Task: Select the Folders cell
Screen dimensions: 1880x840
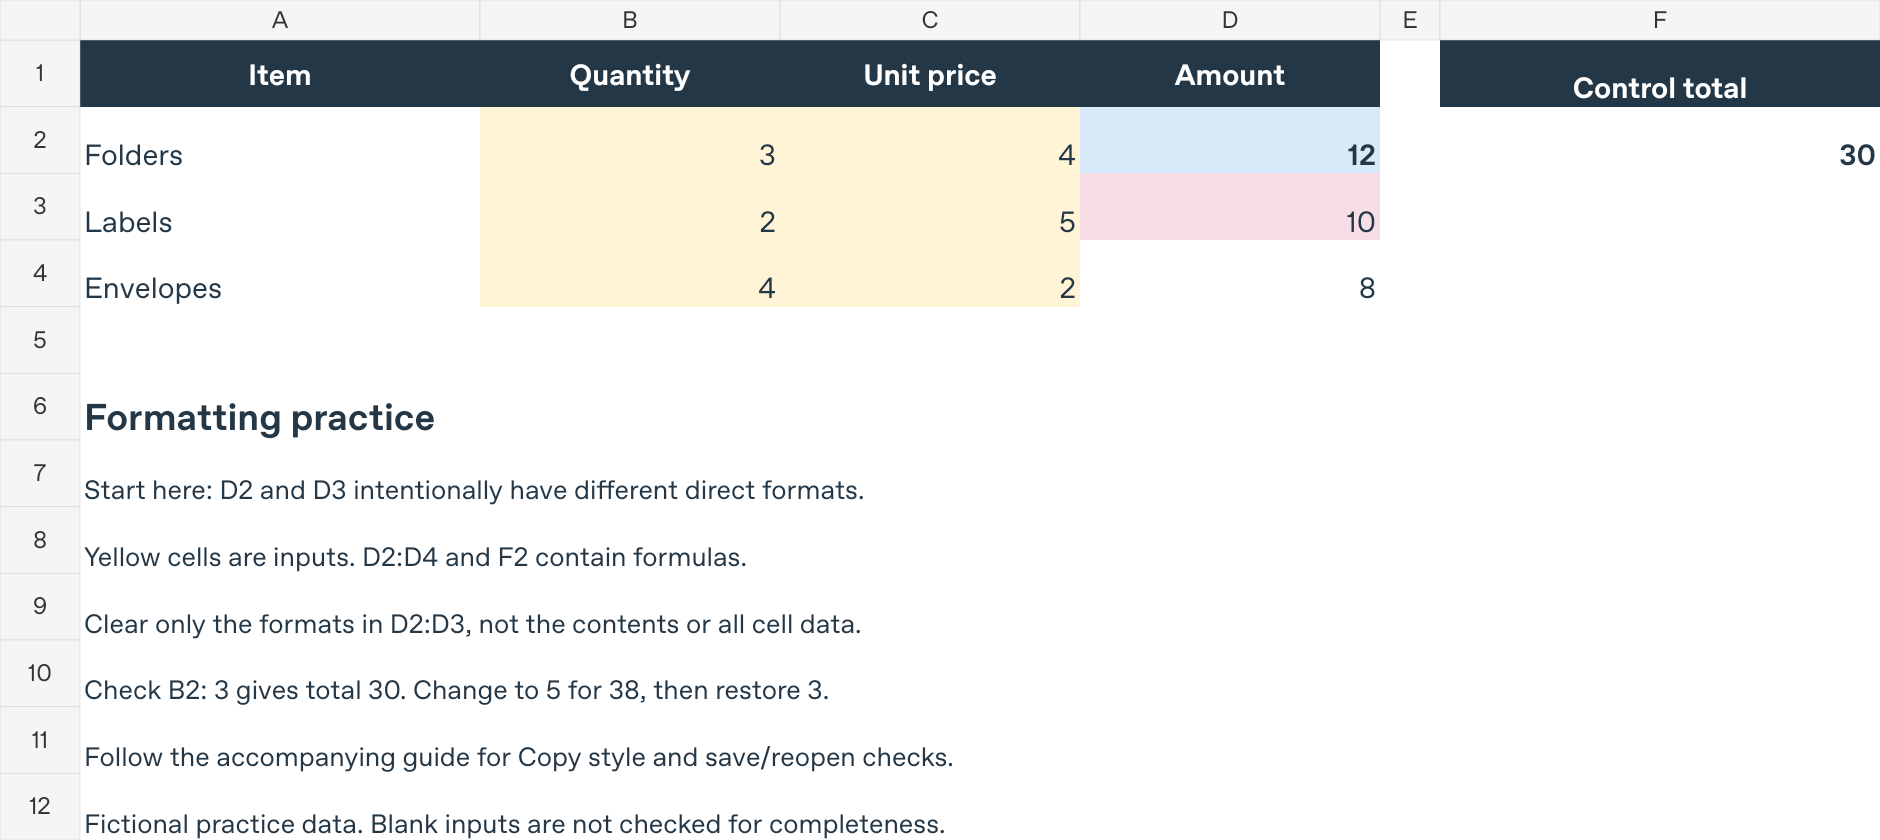Action: pos(280,141)
